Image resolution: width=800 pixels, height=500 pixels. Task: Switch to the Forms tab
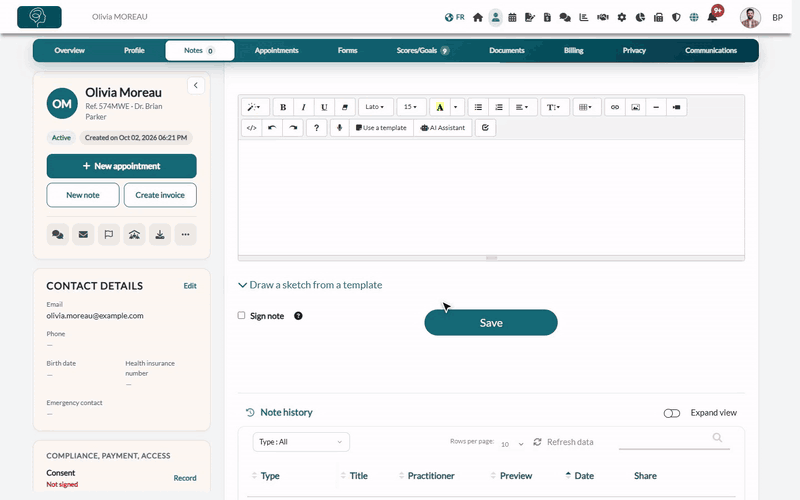347,51
